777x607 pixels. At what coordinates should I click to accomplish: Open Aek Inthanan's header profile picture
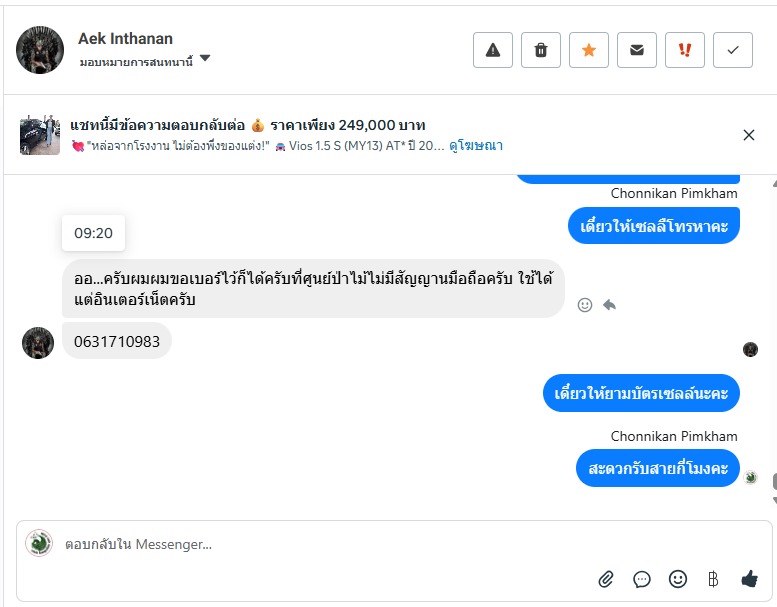pyautogui.click(x=41, y=49)
